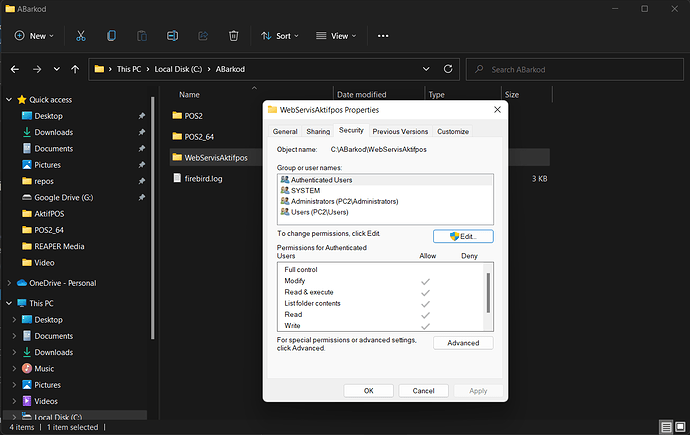Select the POS2 folder in file list

click(193, 116)
